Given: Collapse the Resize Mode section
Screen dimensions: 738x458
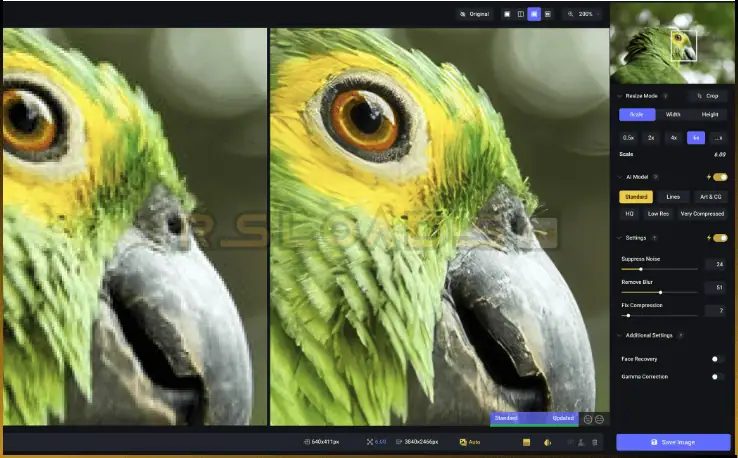Looking at the screenshot, I should 619,96.
